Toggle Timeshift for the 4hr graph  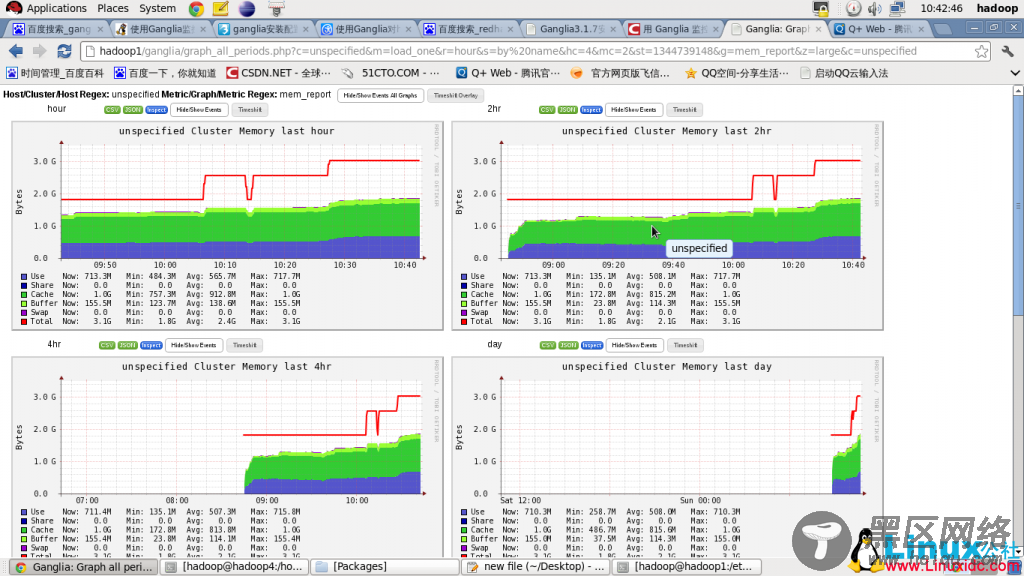[x=244, y=345]
